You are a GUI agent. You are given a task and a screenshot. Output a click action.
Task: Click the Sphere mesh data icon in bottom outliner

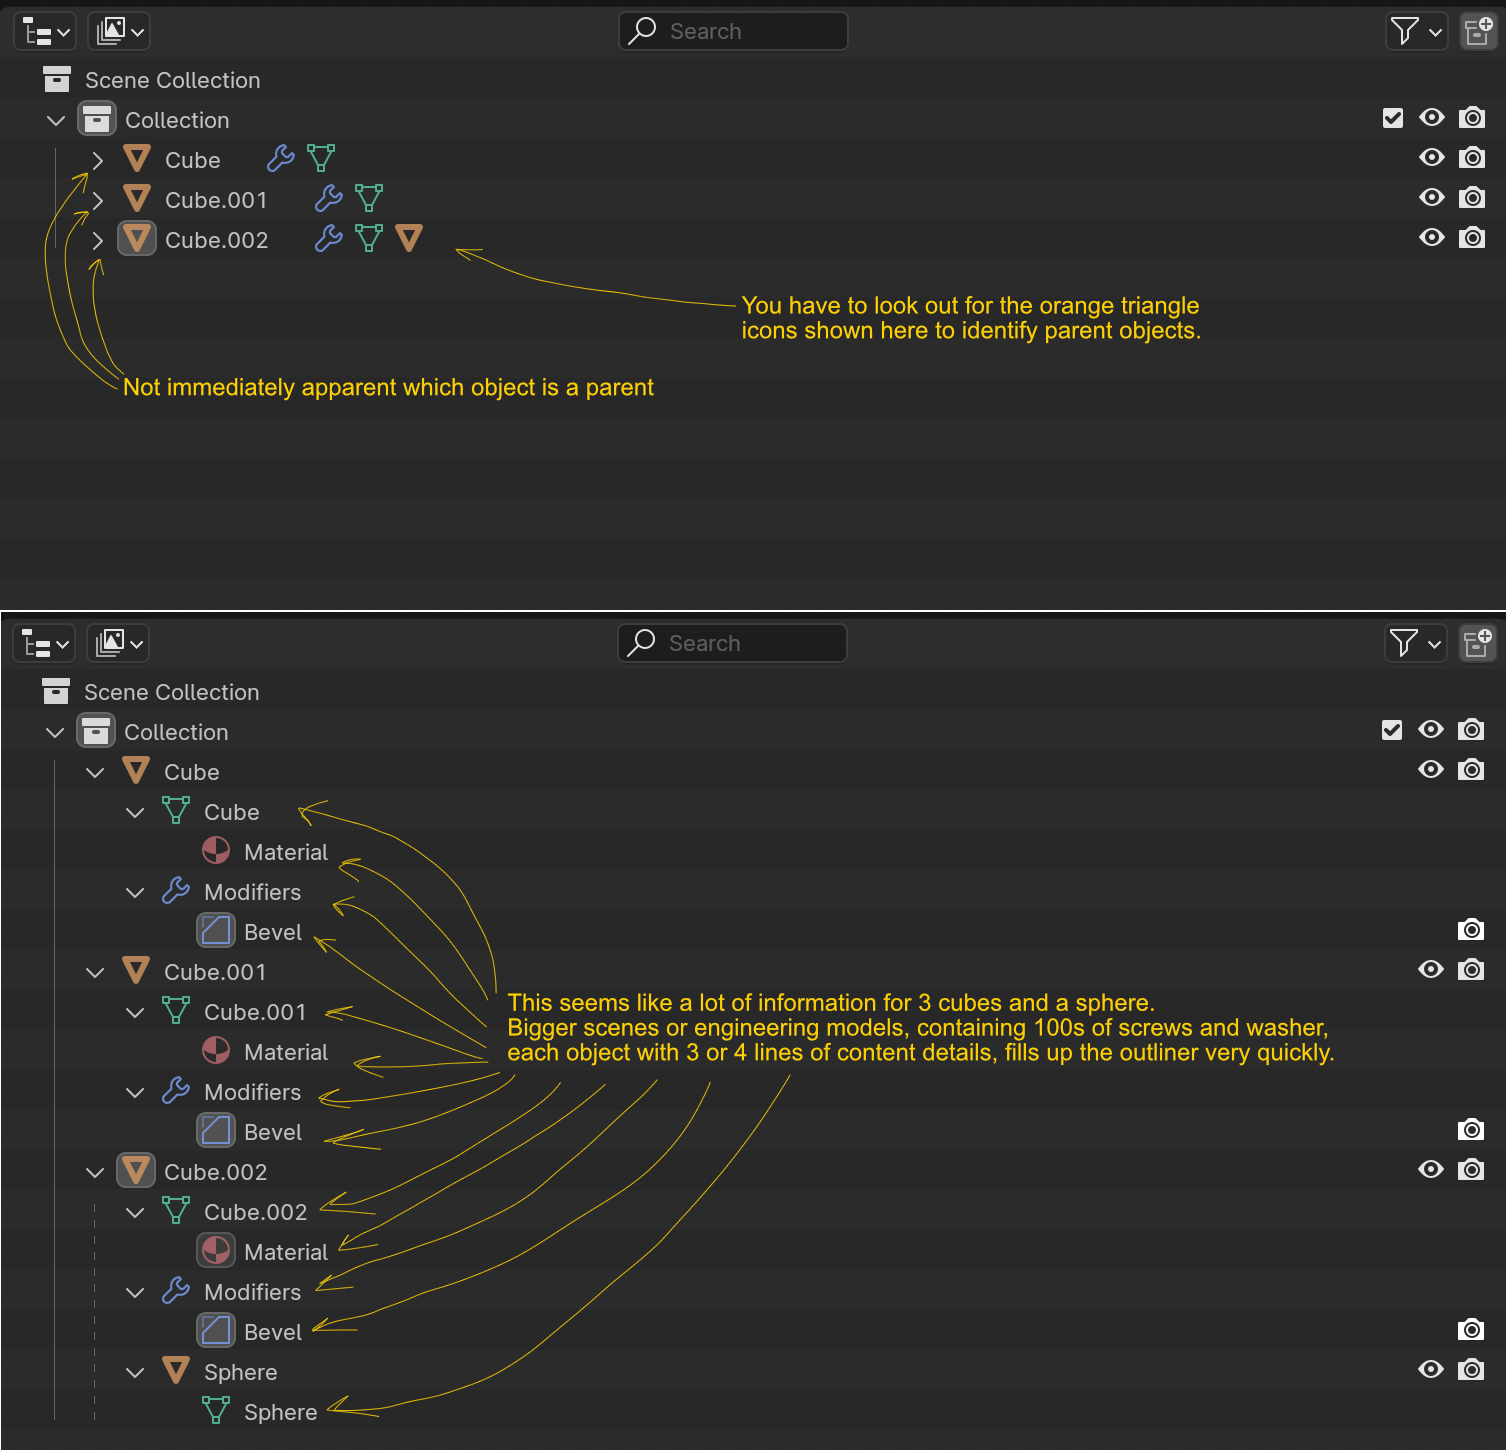pyautogui.click(x=216, y=1411)
